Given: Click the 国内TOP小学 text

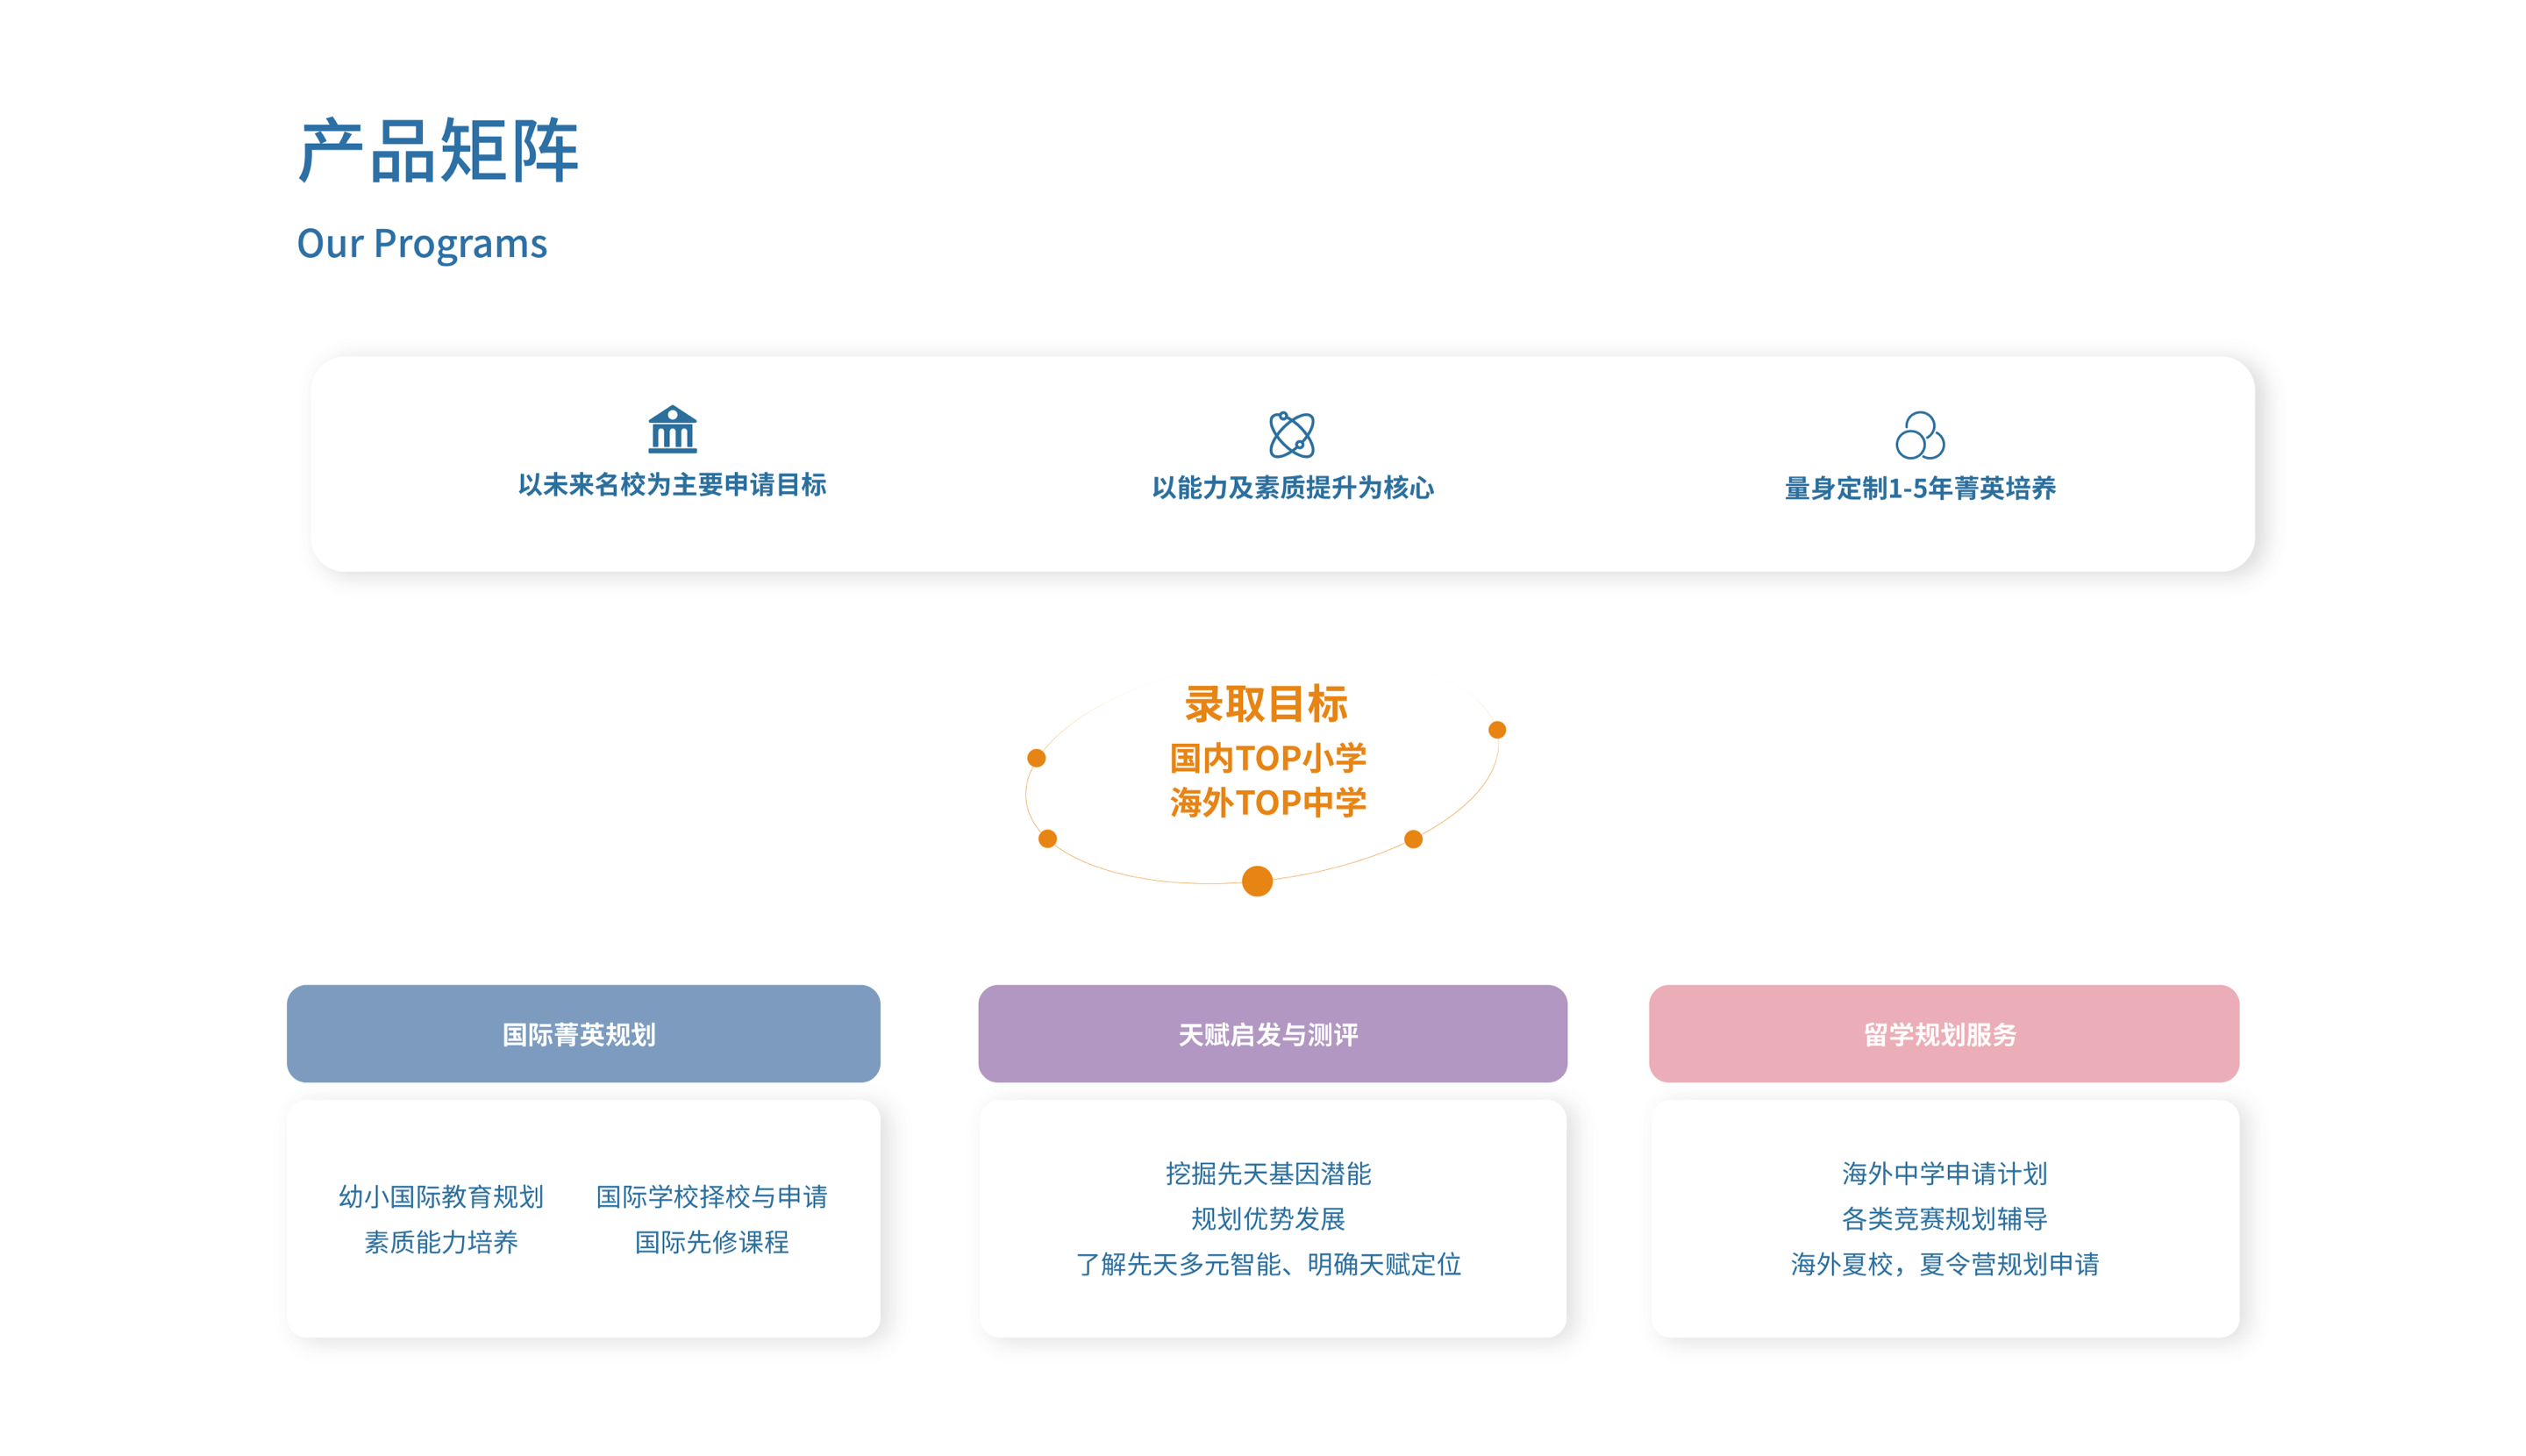Looking at the screenshot, I should coord(1267,758).
